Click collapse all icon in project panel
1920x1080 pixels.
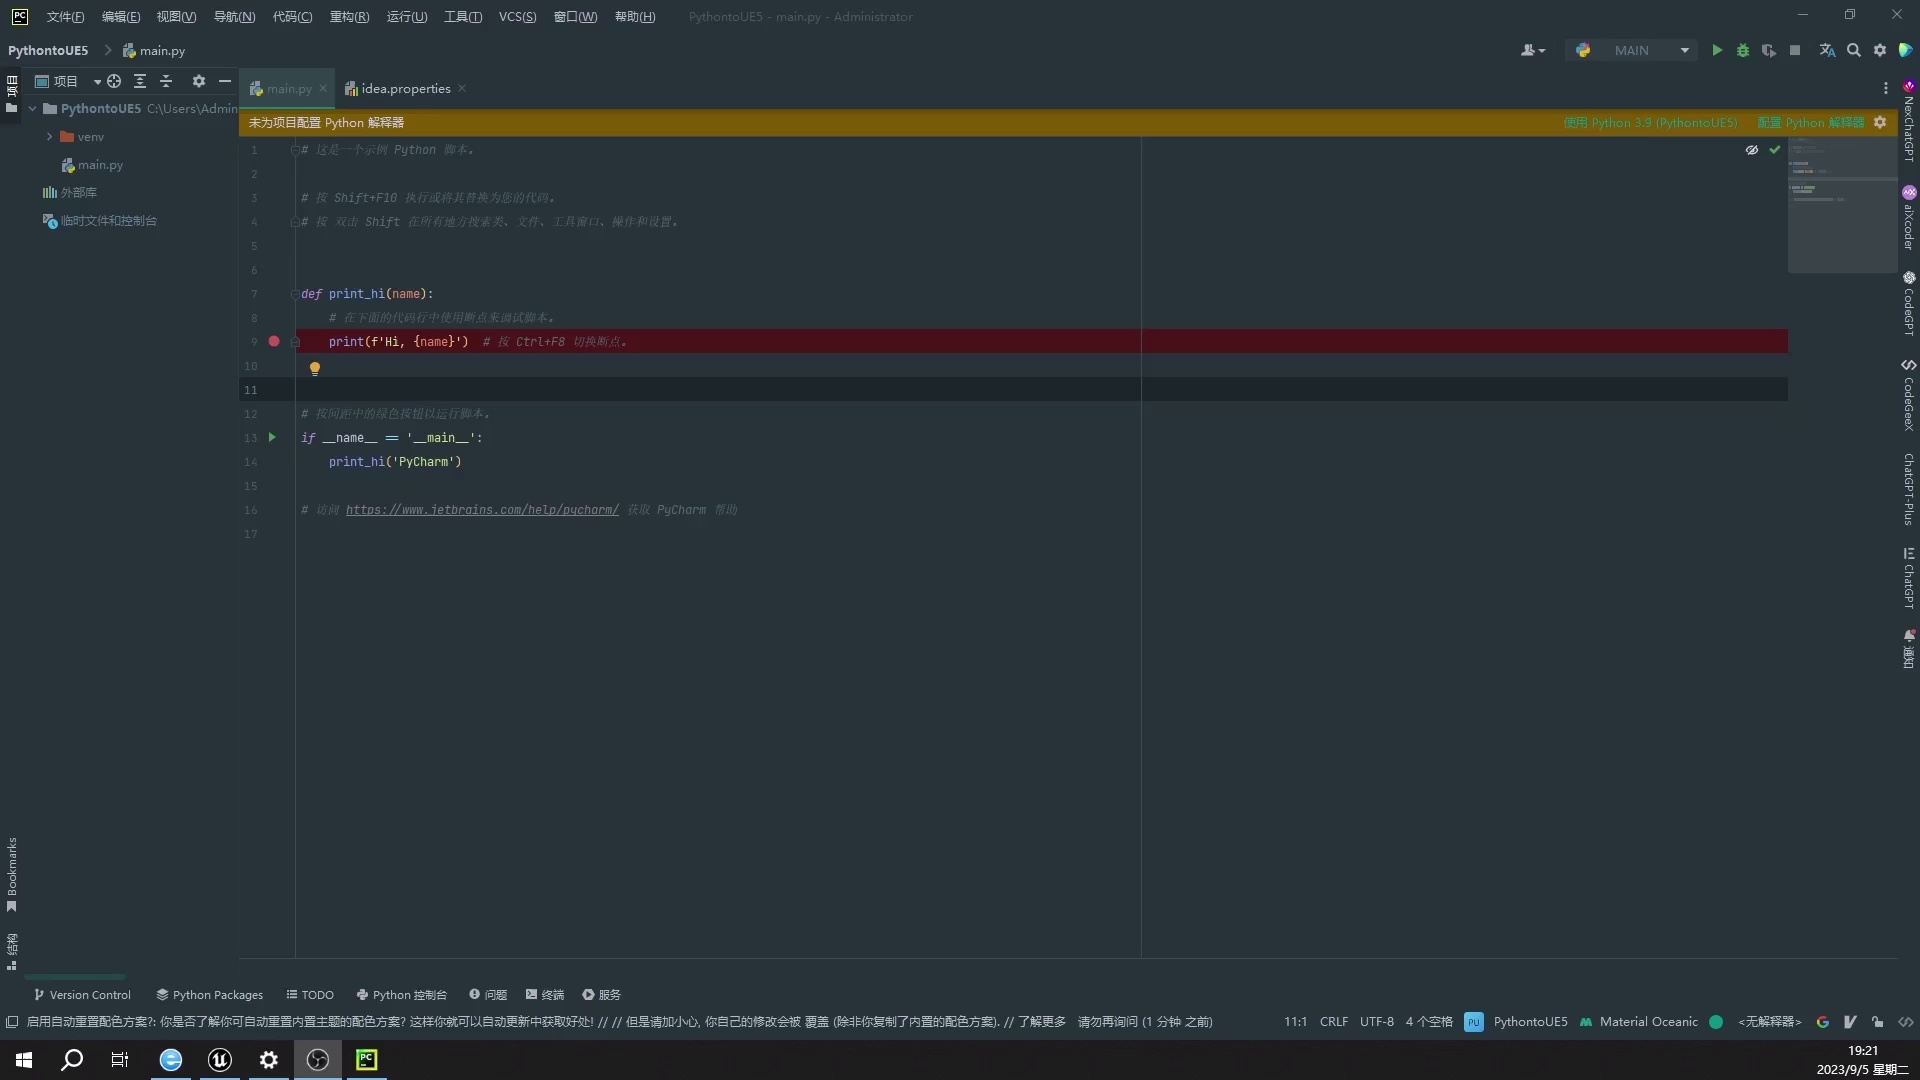(x=166, y=81)
